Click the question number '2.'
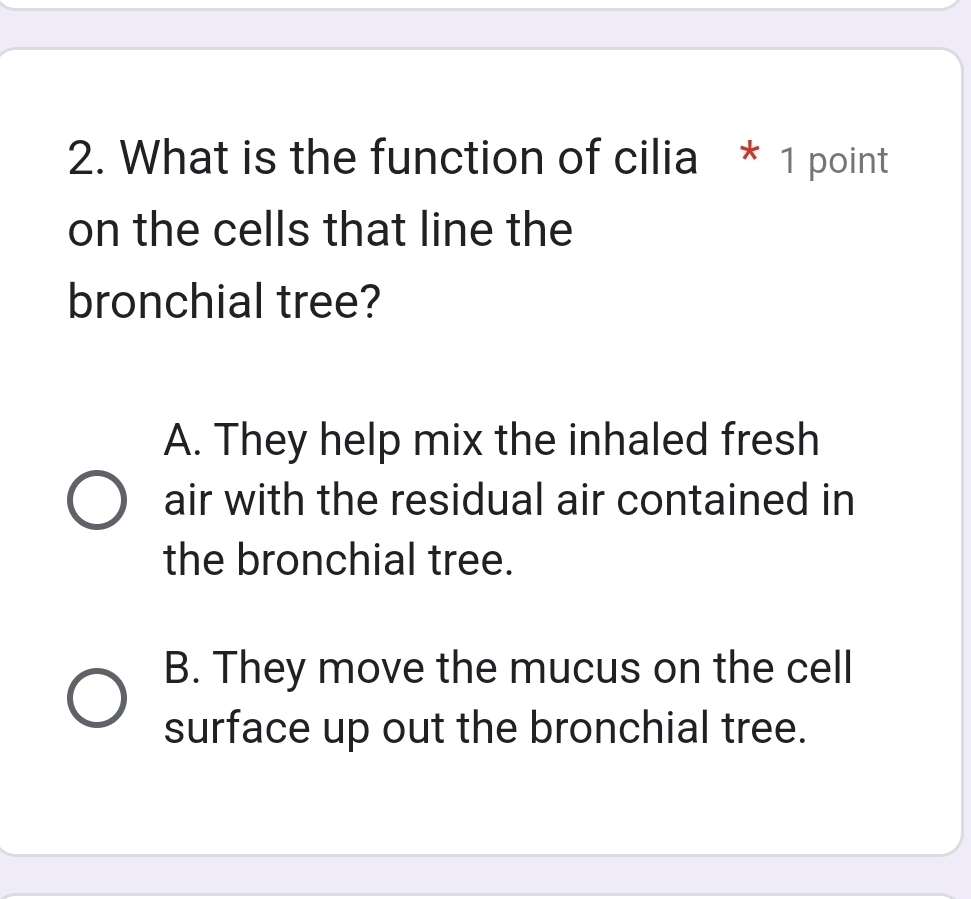The width and height of the screenshot is (971, 899). point(86,158)
